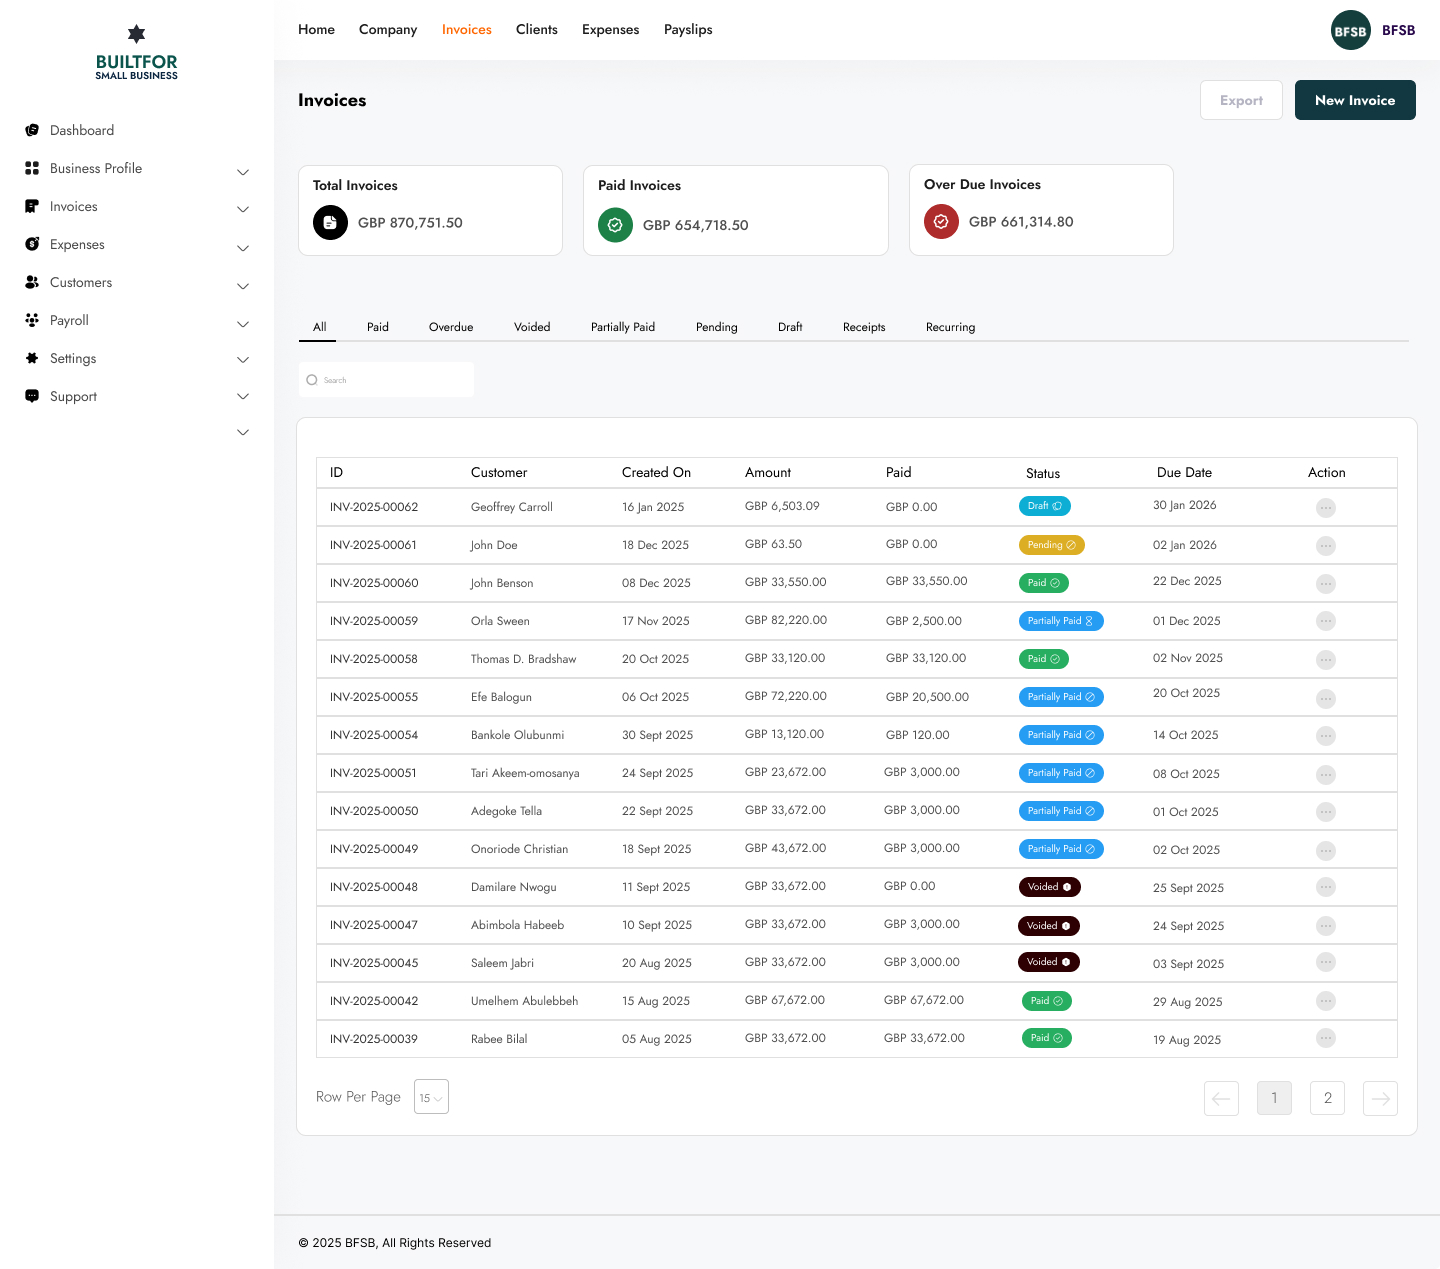The image size is (1440, 1269).
Task: Switch to the Overdue tab
Action: [x=451, y=327]
